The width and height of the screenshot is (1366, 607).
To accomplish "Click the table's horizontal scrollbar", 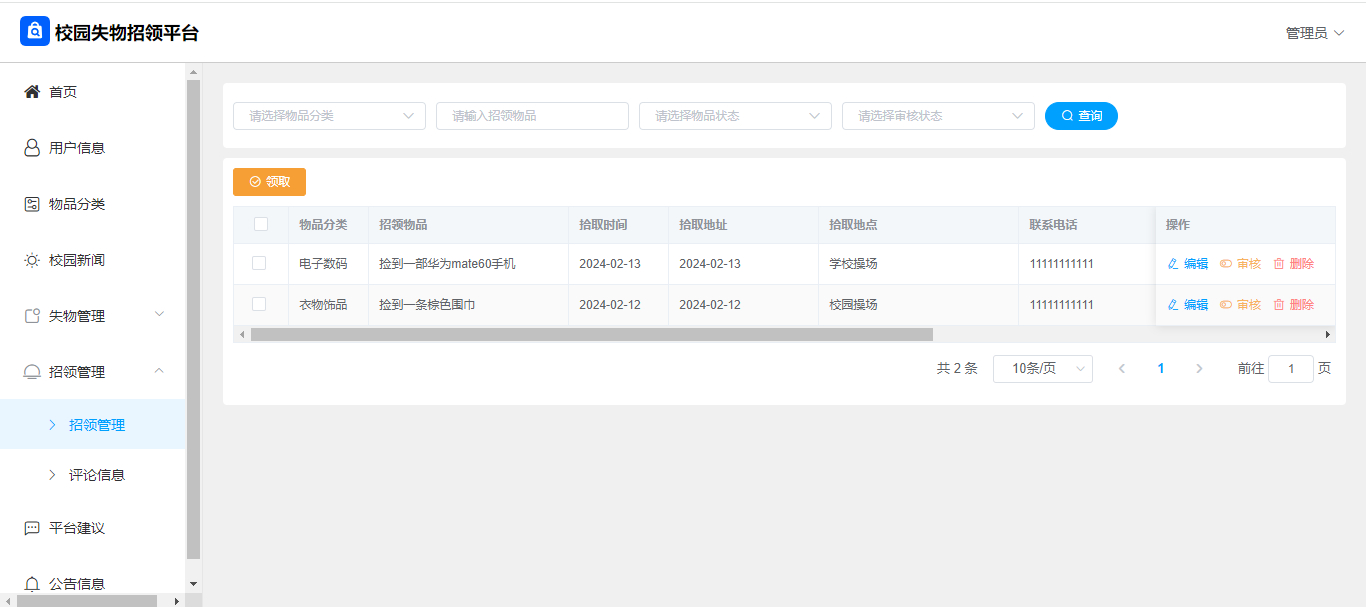I will pos(591,335).
